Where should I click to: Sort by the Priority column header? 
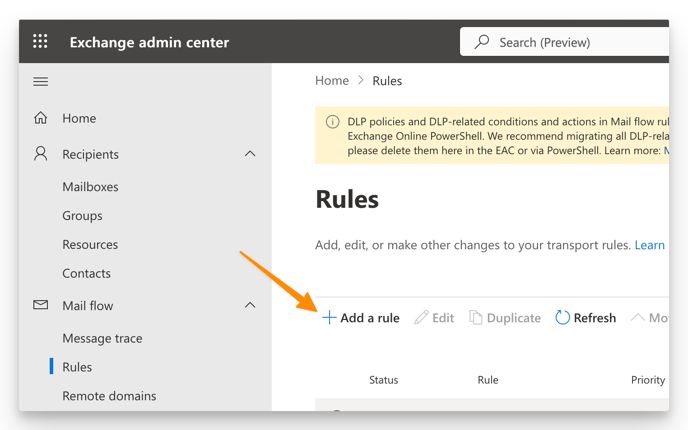click(648, 380)
